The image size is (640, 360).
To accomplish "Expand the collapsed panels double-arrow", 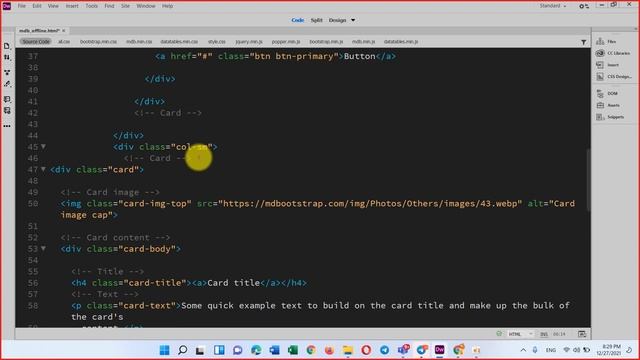I will click(x=635, y=29).
